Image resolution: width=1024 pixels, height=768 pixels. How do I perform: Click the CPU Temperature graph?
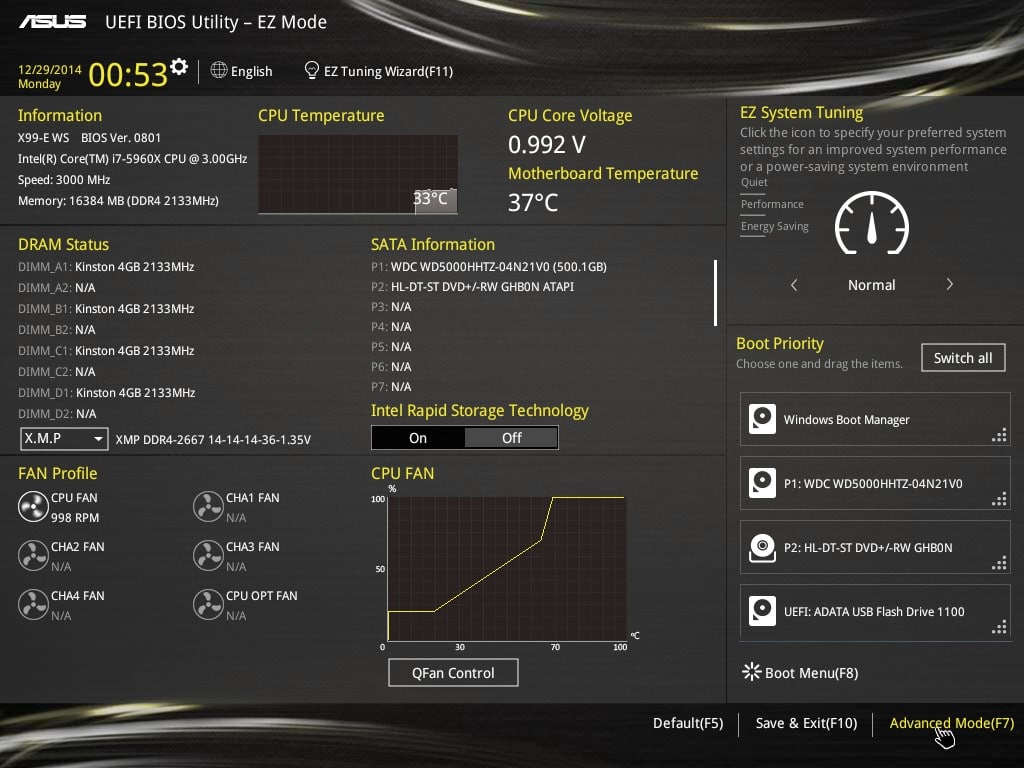click(358, 174)
